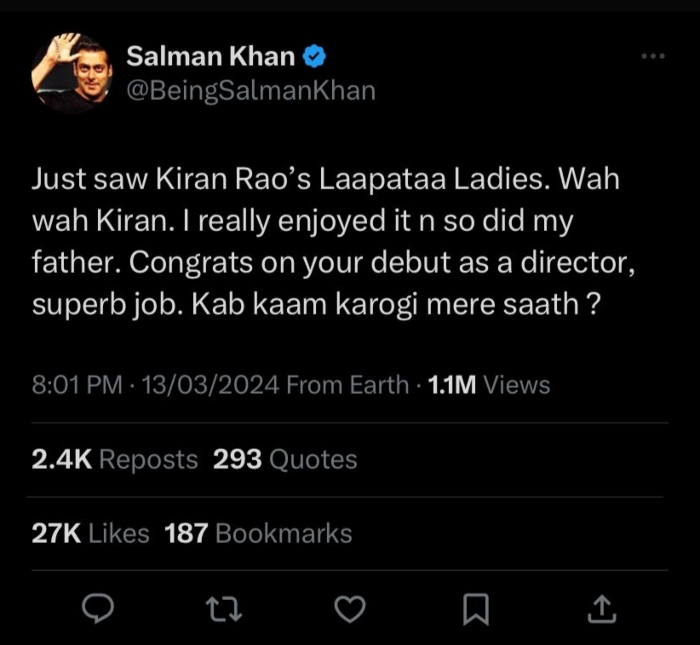This screenshot has width=700, height=645.
Task: Click the 1.1M Views count
Action: click(x=489, y=384)
